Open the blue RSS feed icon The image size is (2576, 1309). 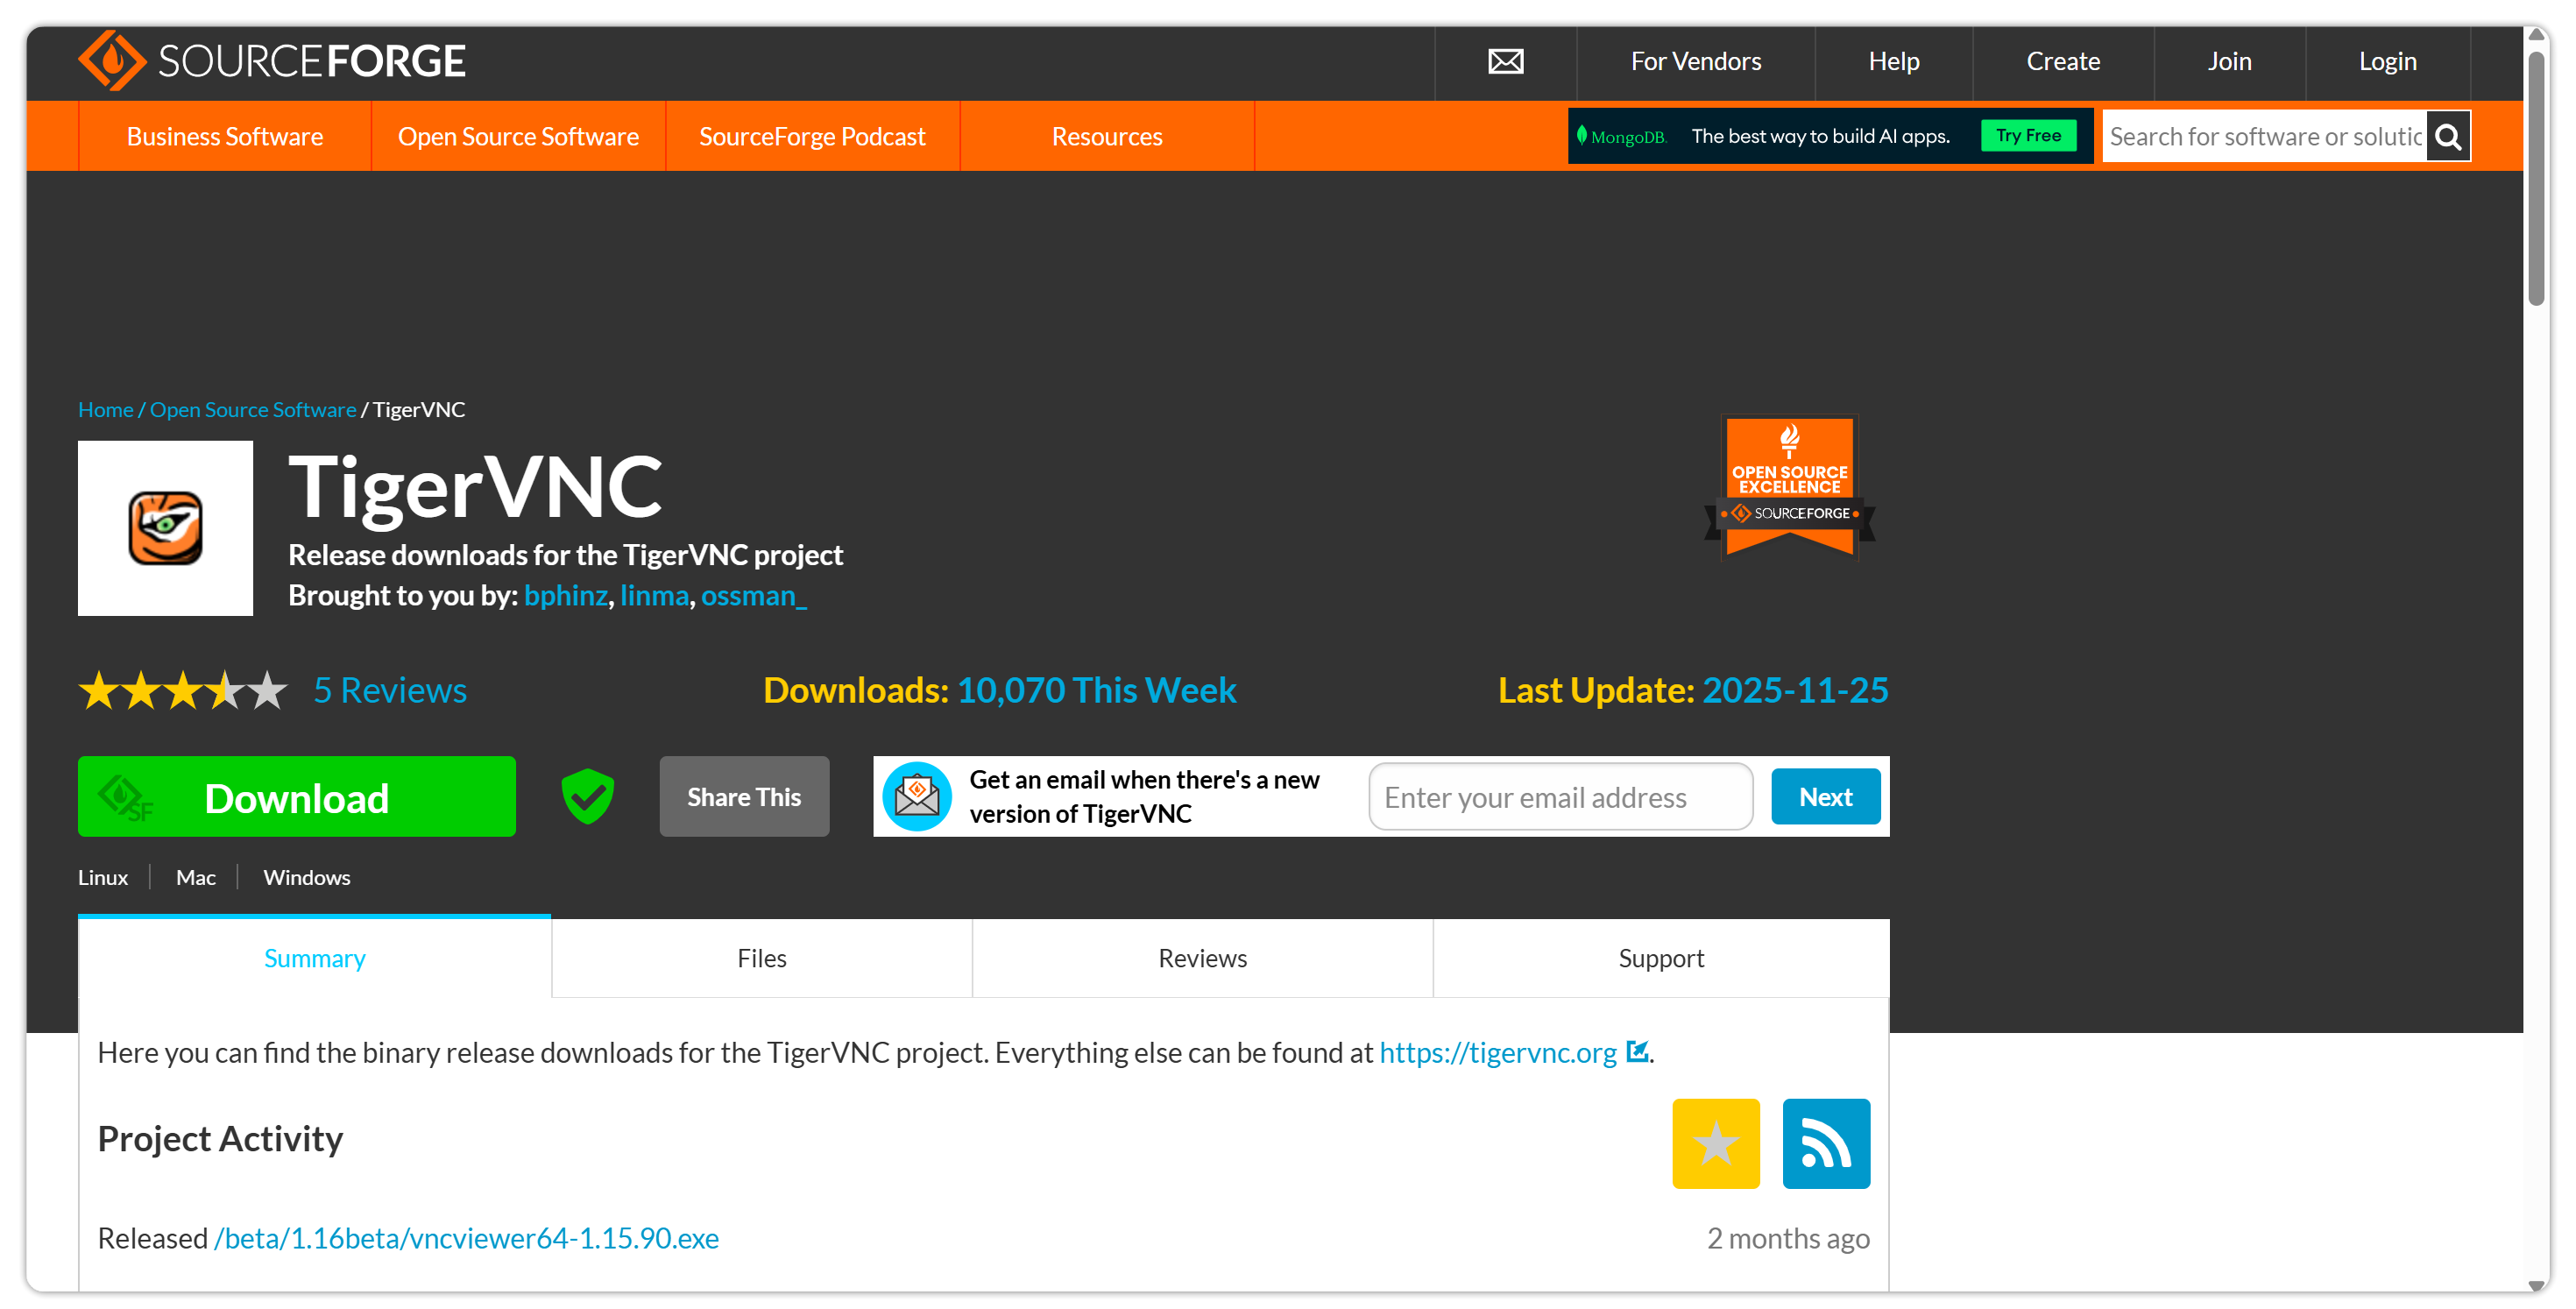point(1825,1143)
